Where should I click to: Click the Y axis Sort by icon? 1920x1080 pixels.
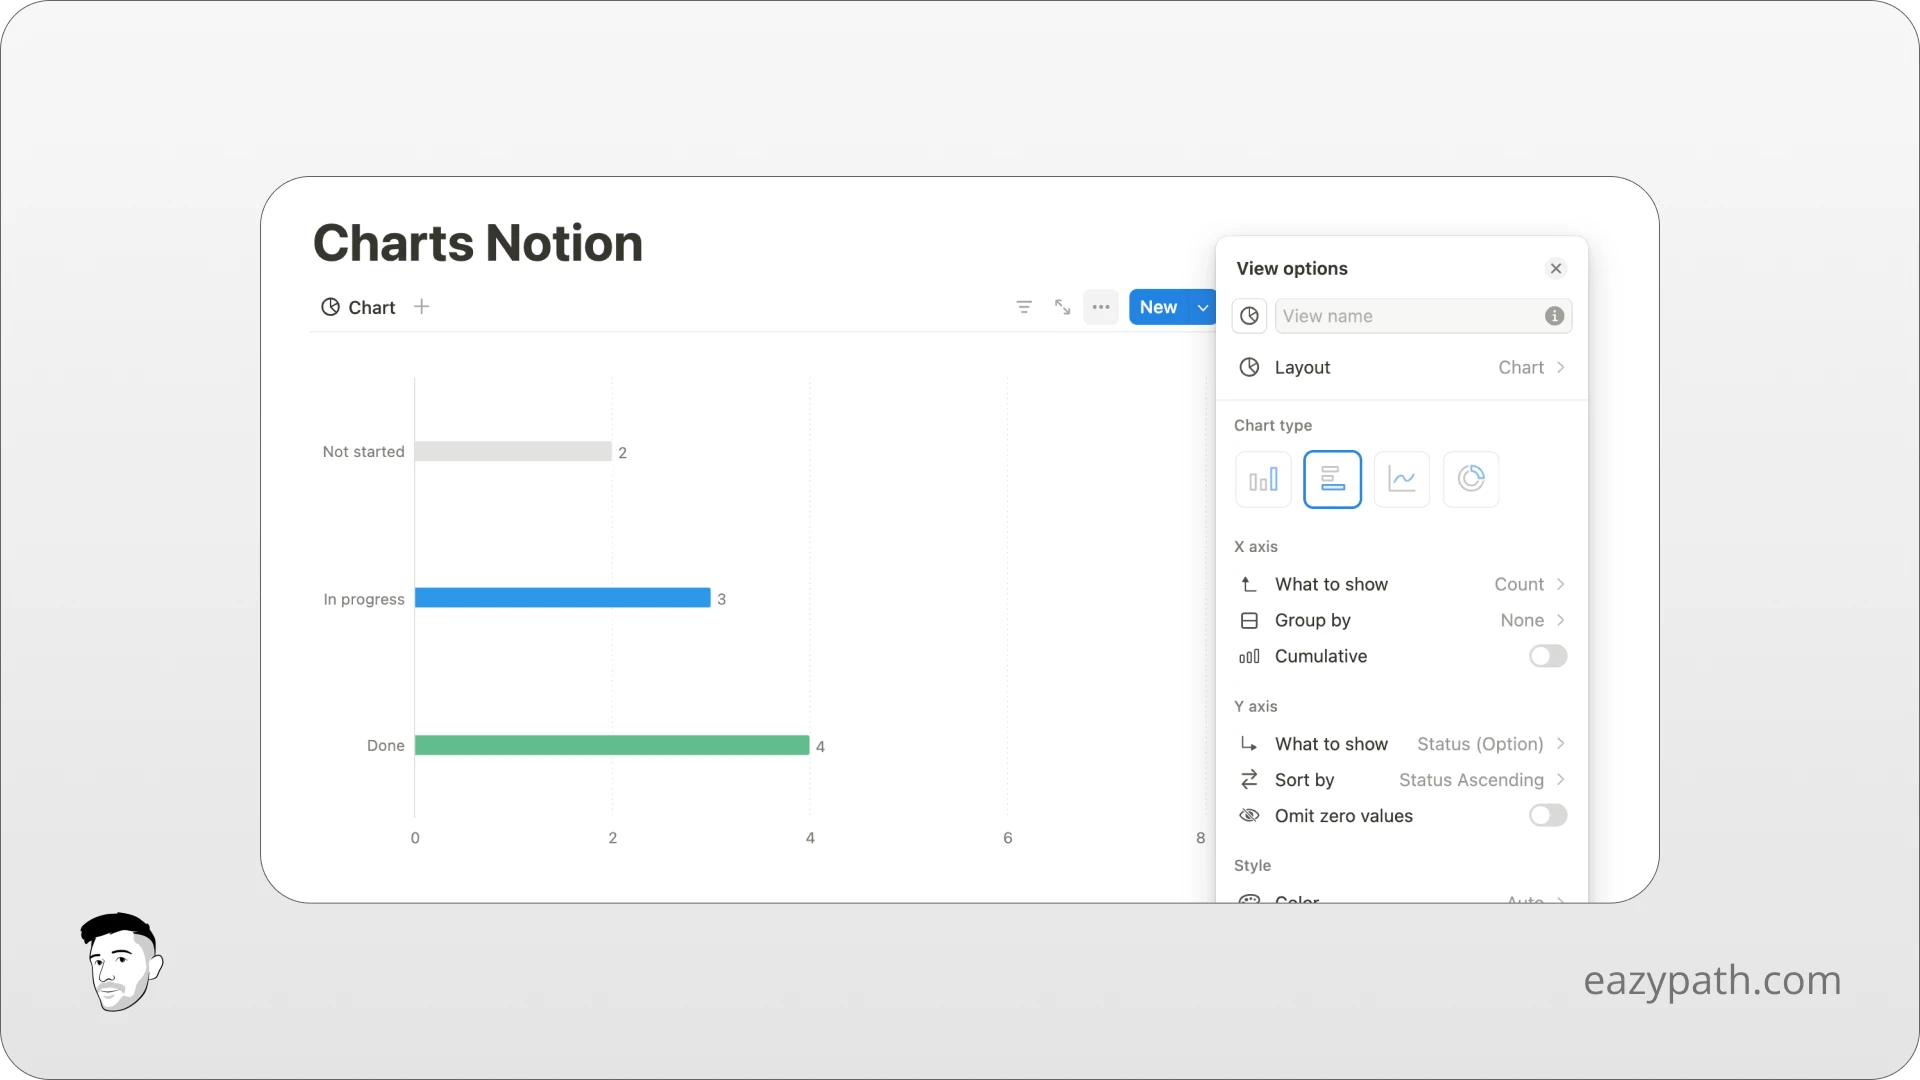tap(1249, 779)
